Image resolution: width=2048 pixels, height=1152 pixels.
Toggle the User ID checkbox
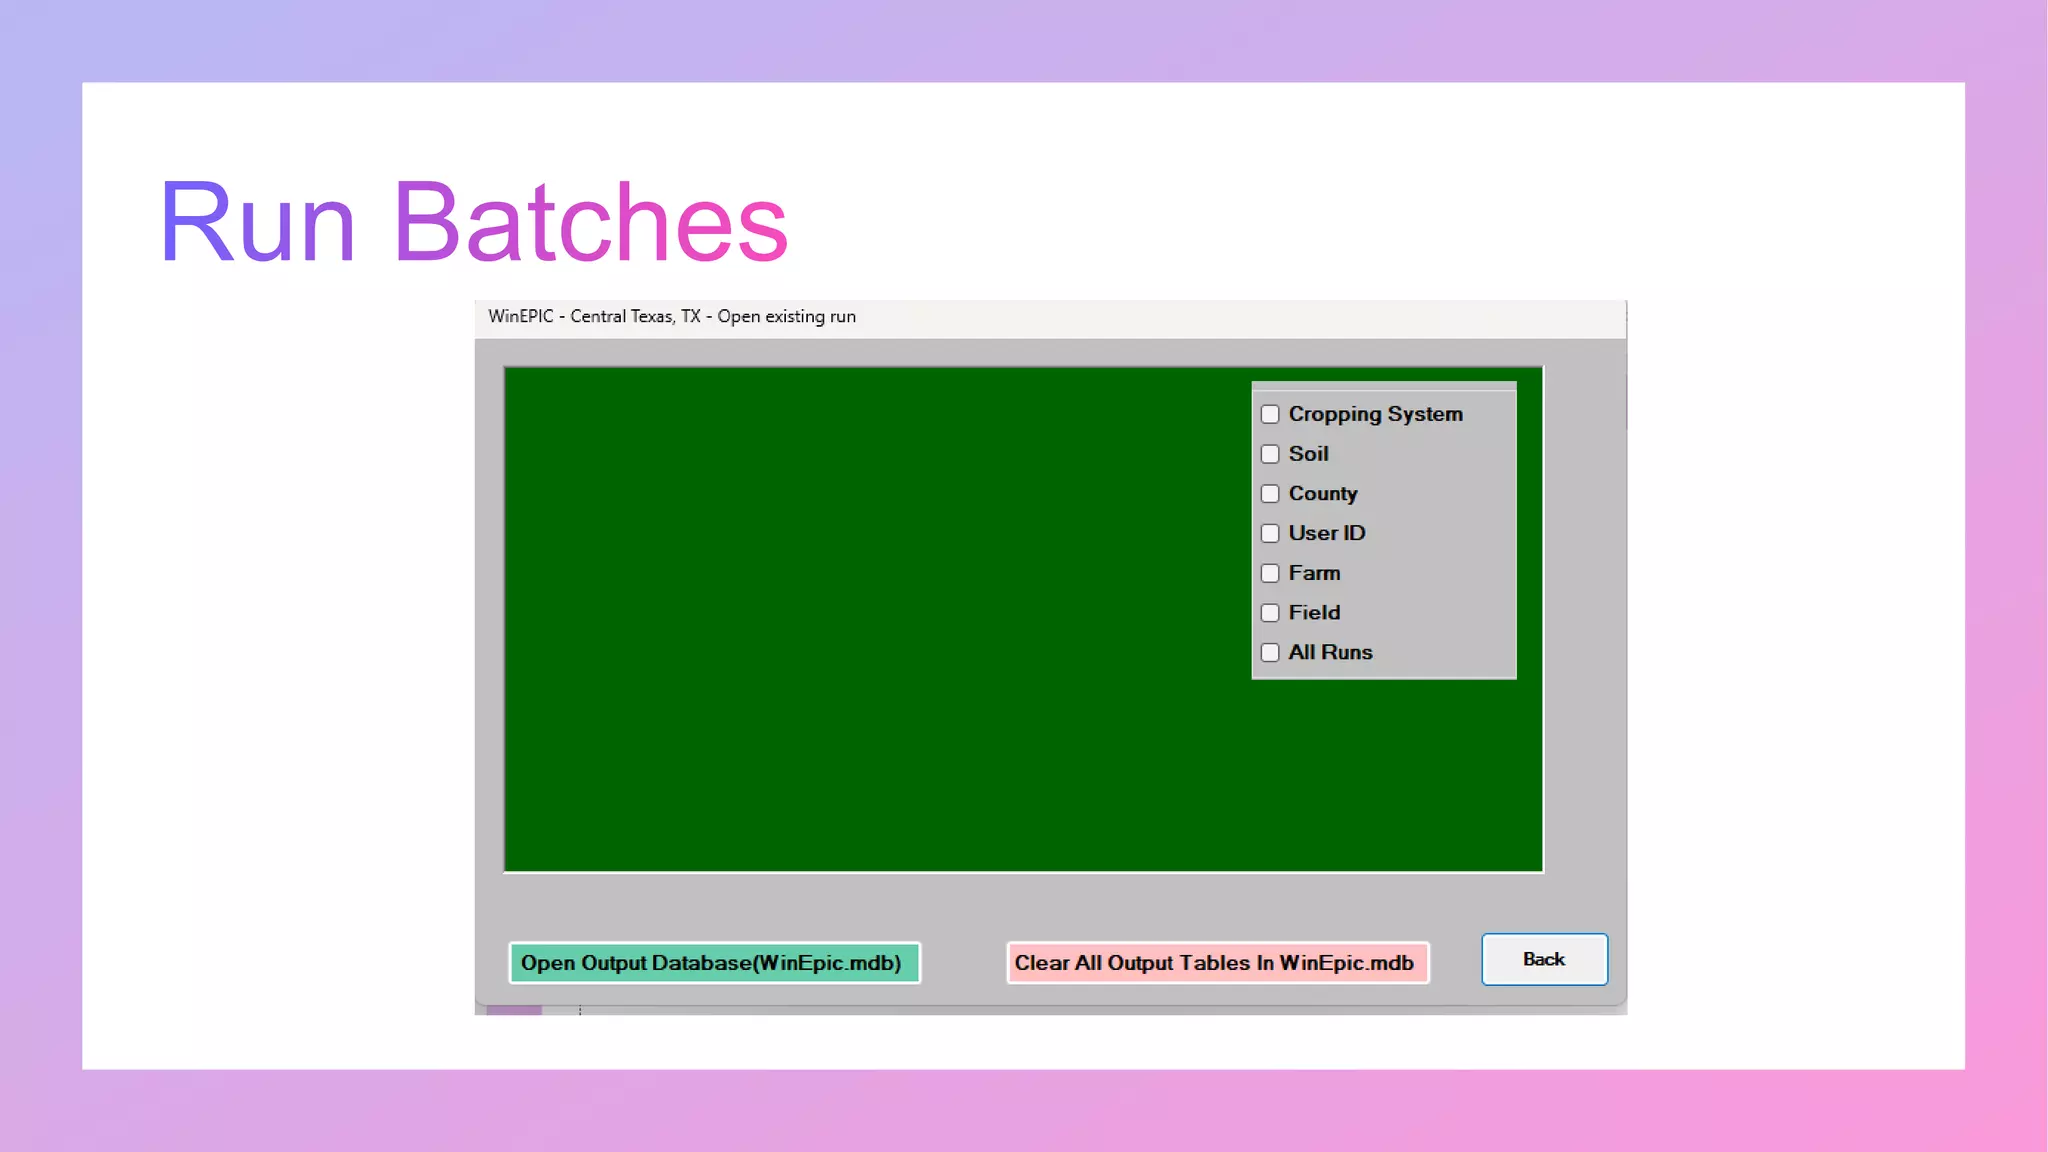point(1270,533)
